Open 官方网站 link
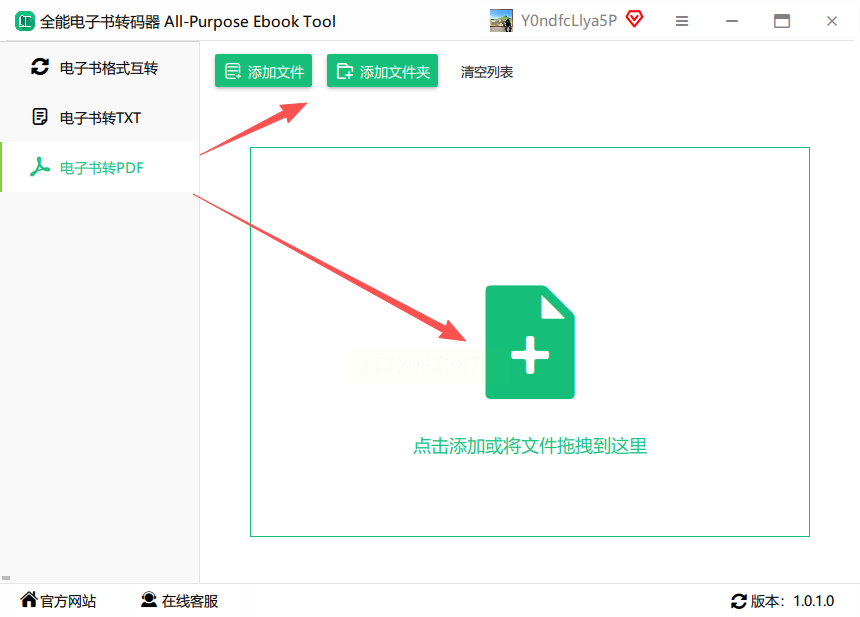Viewport: 860px width, 617px height. [58, 601]
